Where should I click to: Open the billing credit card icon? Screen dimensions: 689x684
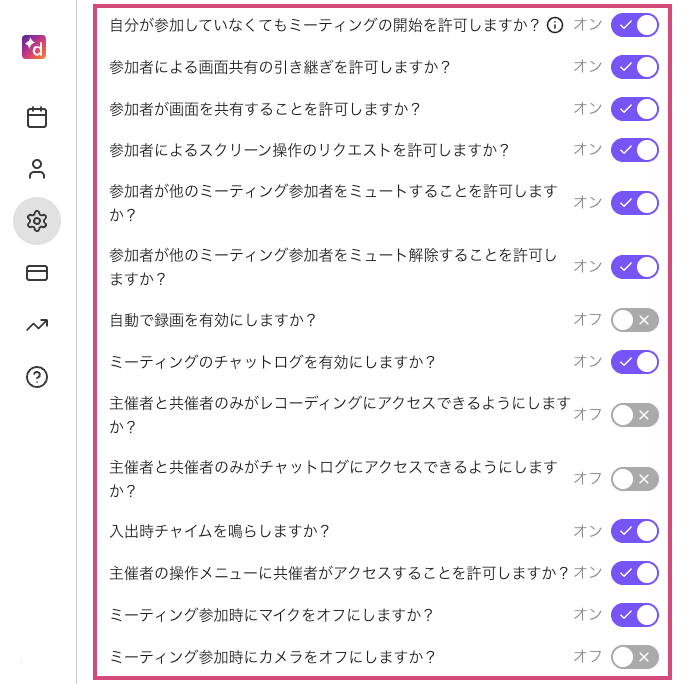click(37, 273)
